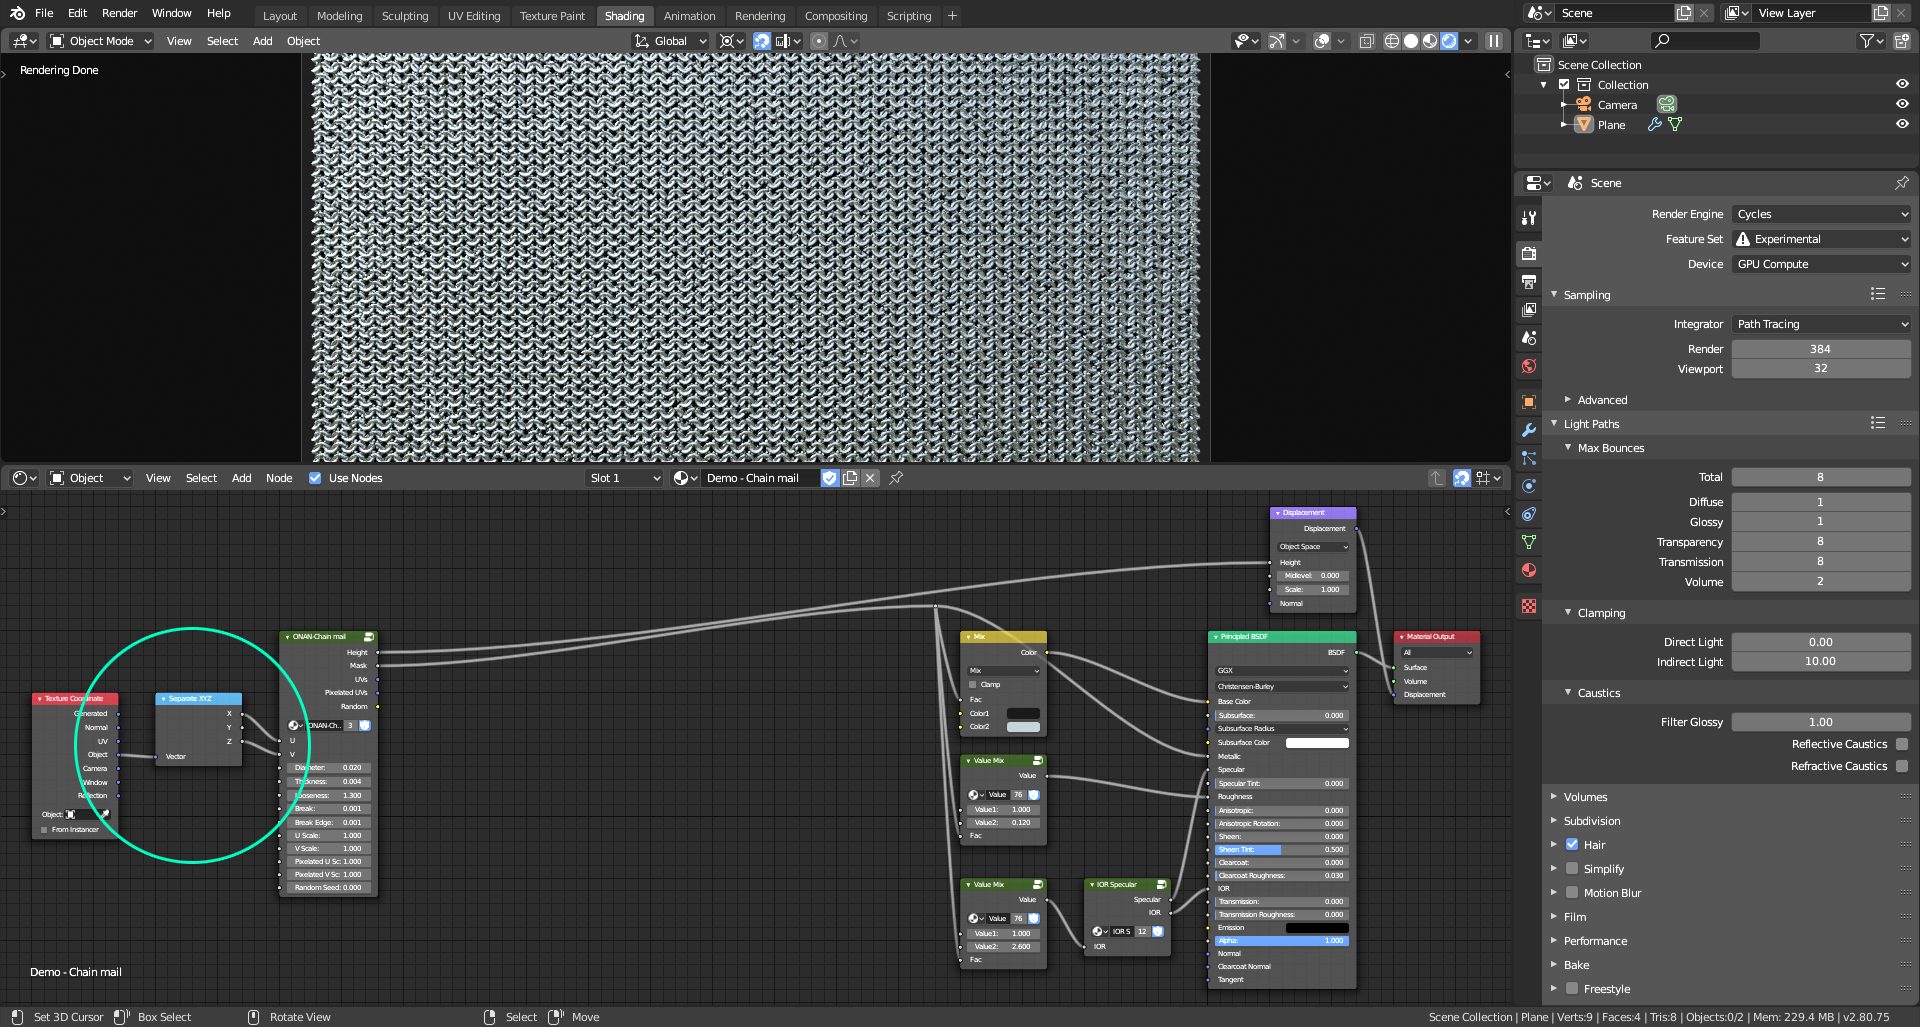Viewport: 1920px width, 1027px height.
Task: Click the Filter Glossy value slider
Action: point(1821,722)
